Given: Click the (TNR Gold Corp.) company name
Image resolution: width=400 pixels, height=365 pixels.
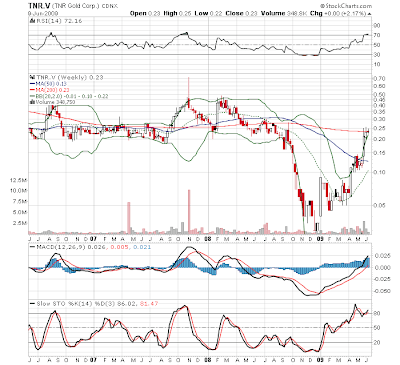Looking at the screenshot, I should pyautogui.click(x=75, y=6).
